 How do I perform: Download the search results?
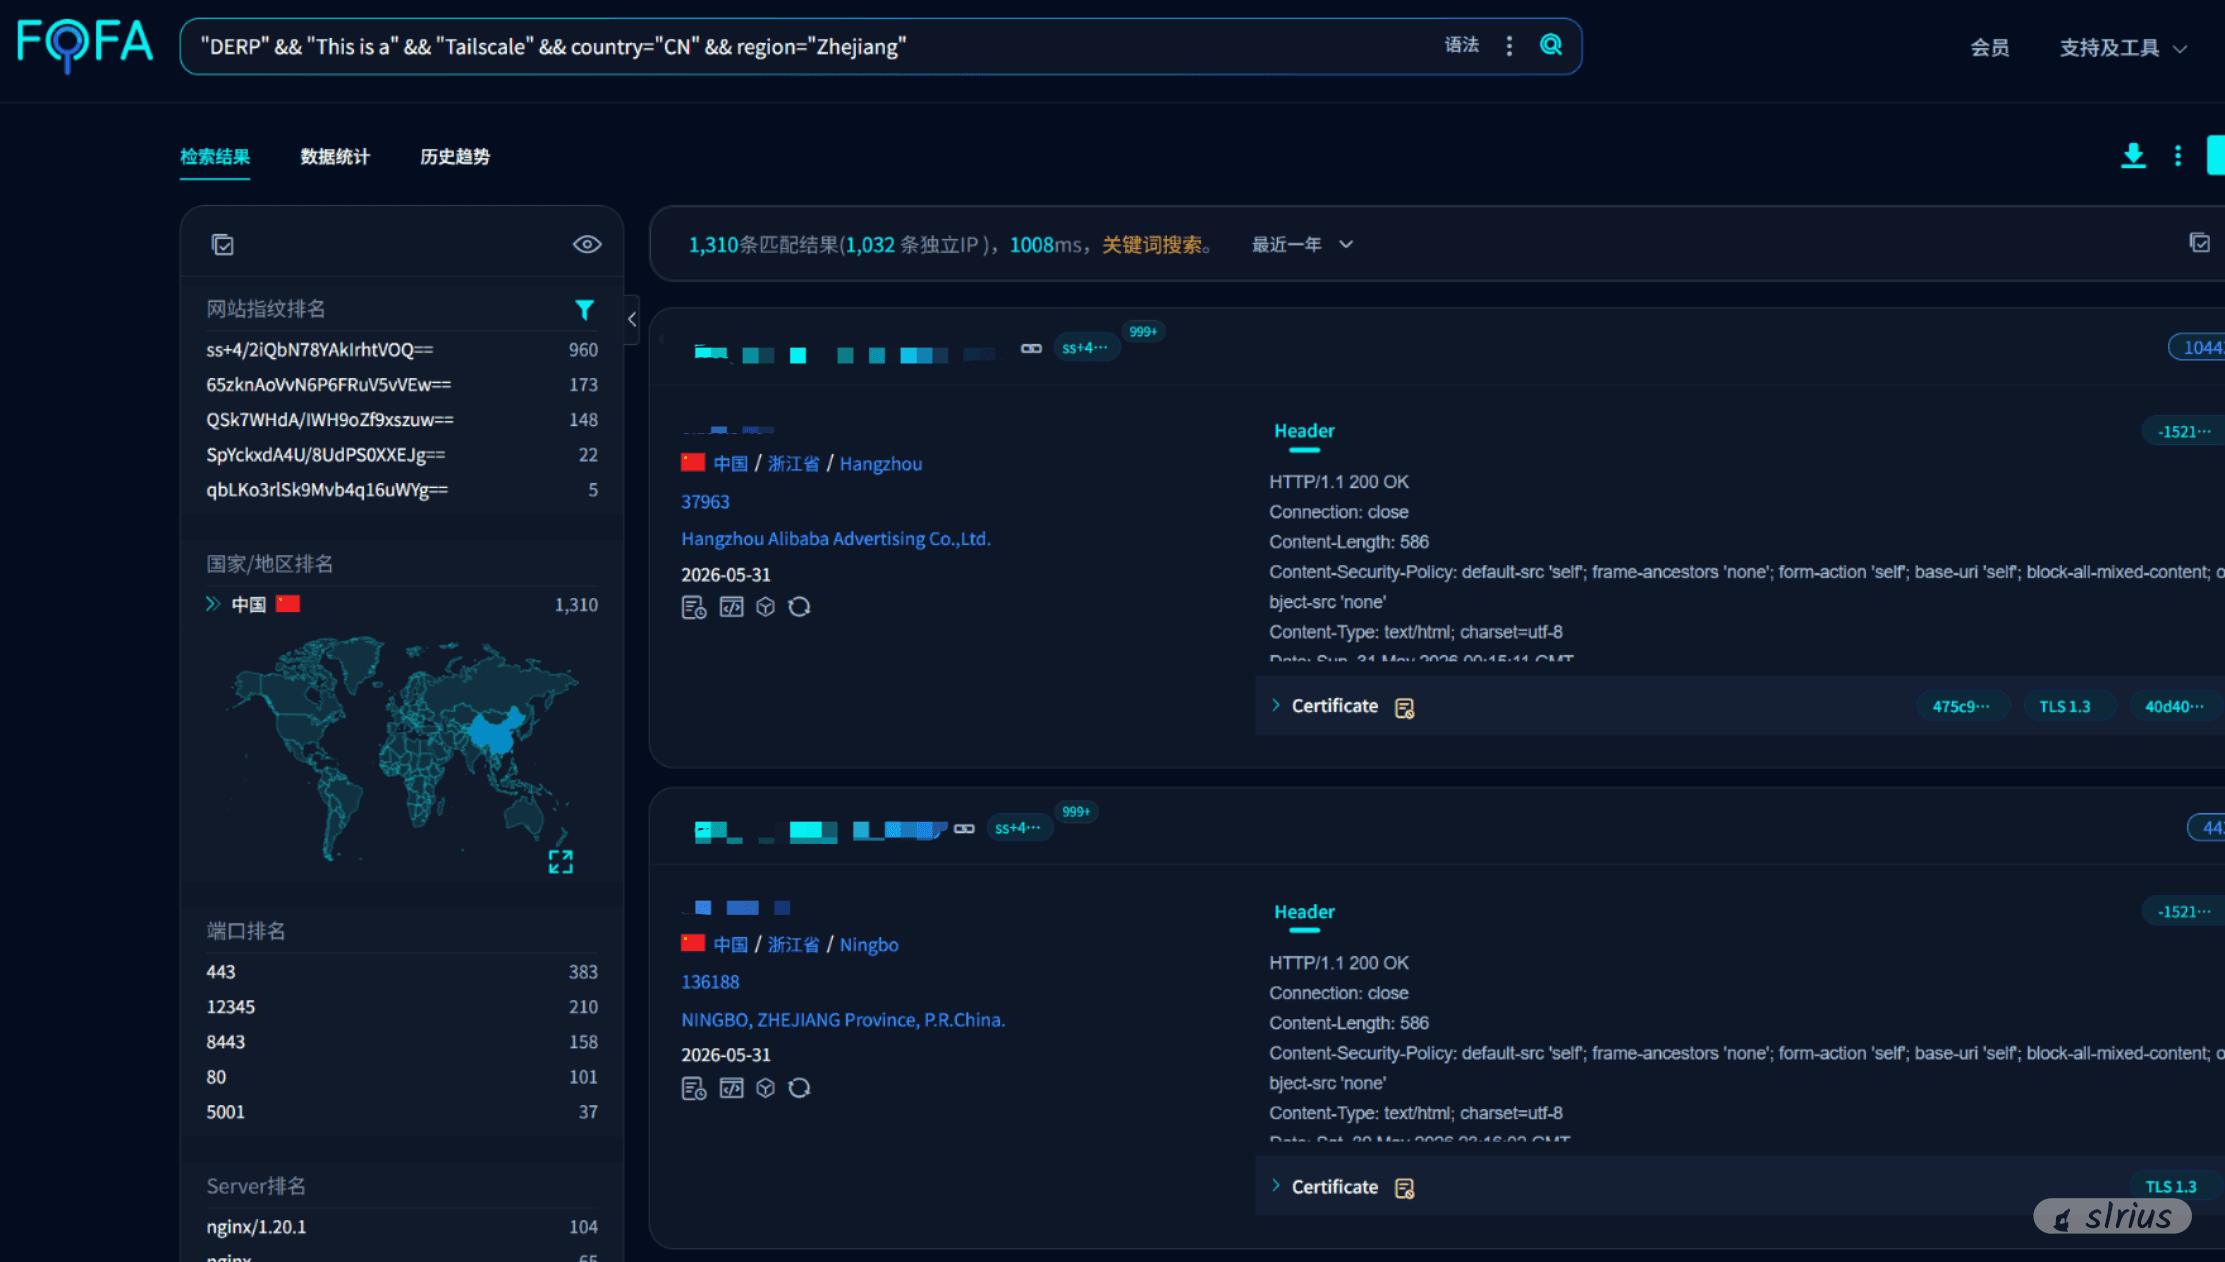click(2133, 156)
